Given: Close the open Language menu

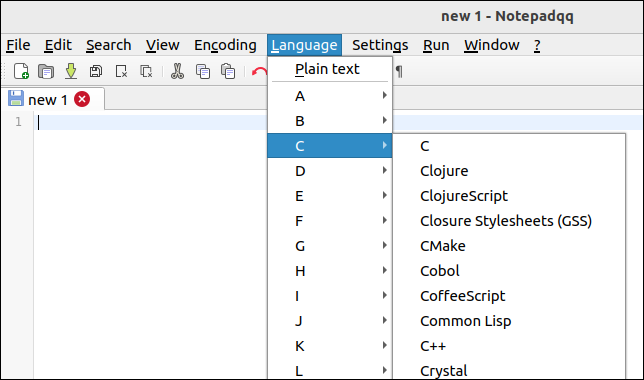Looking at the screenshot, I should click(304, 45).
